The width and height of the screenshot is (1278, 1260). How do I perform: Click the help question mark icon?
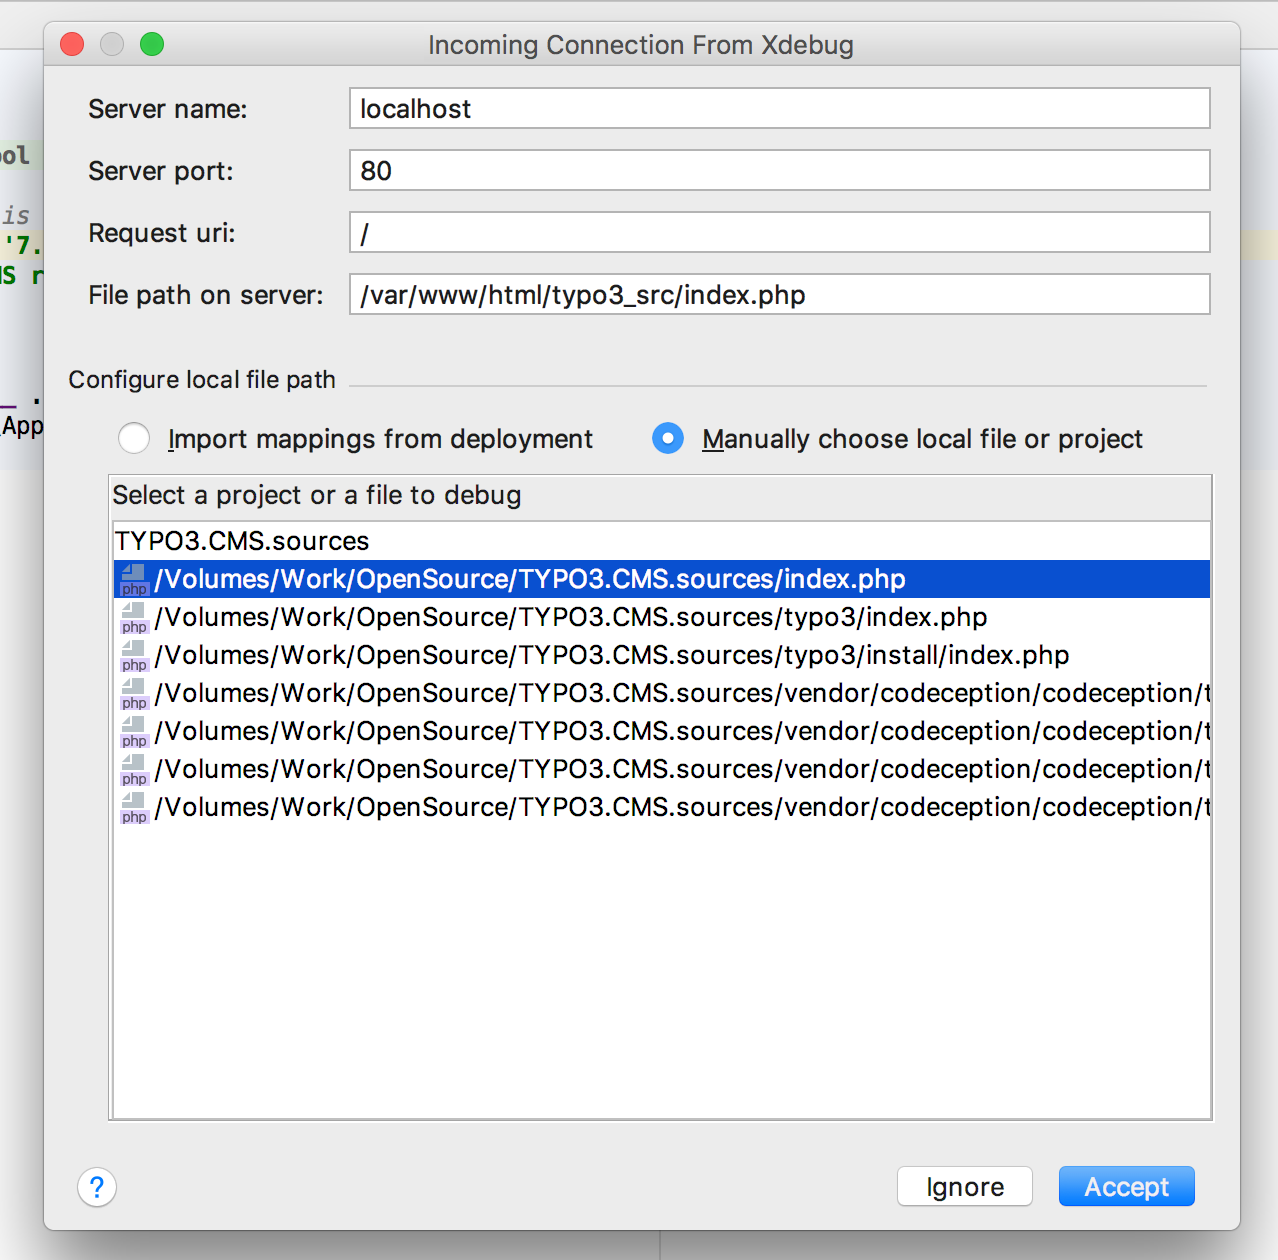coord(97,1187)
